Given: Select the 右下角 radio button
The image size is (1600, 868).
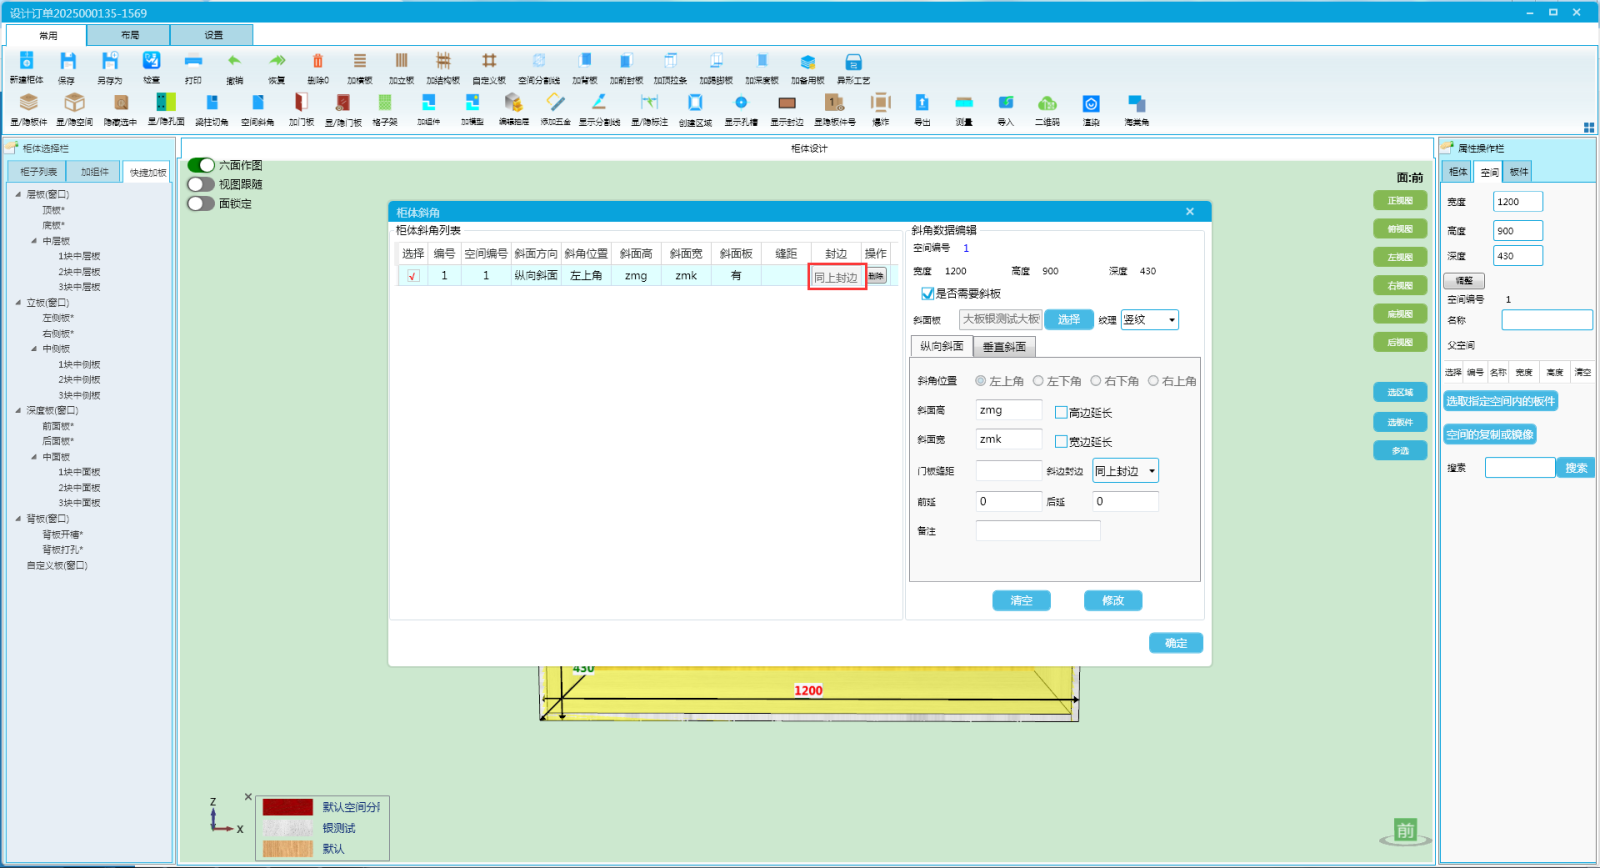Looking at the screenshot, I should click(1096, 381).
